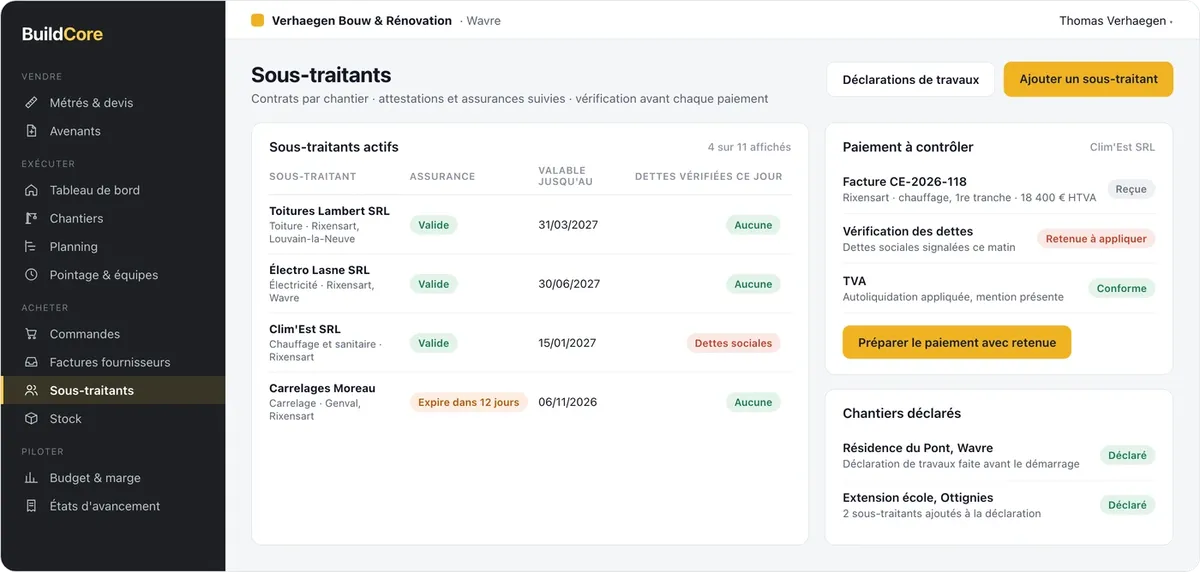Open the Toitures Lambert SRL row

(x=530, y=225)
